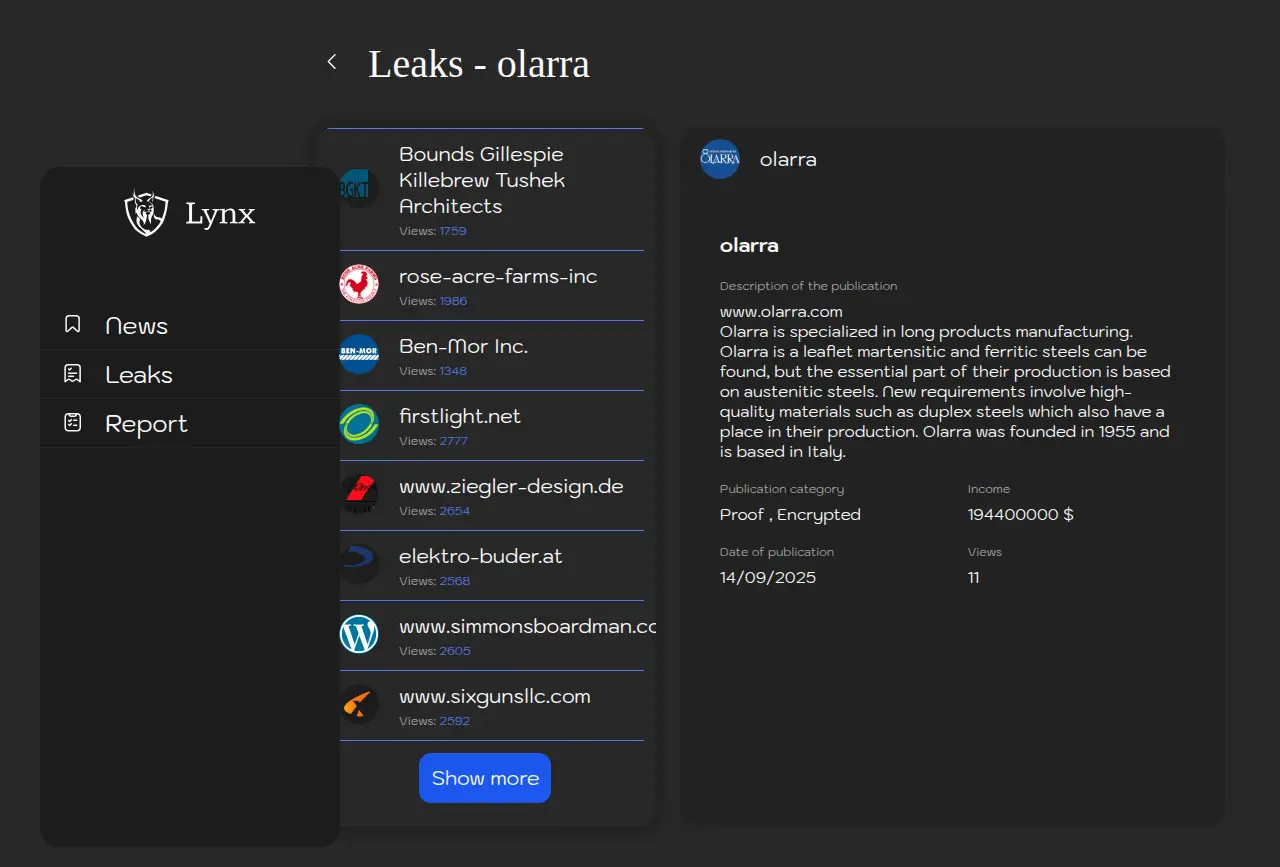Screen dimensions: 1280x867
Task: Go to the Leaks sidebar item
Action: (x=139, y=375)
